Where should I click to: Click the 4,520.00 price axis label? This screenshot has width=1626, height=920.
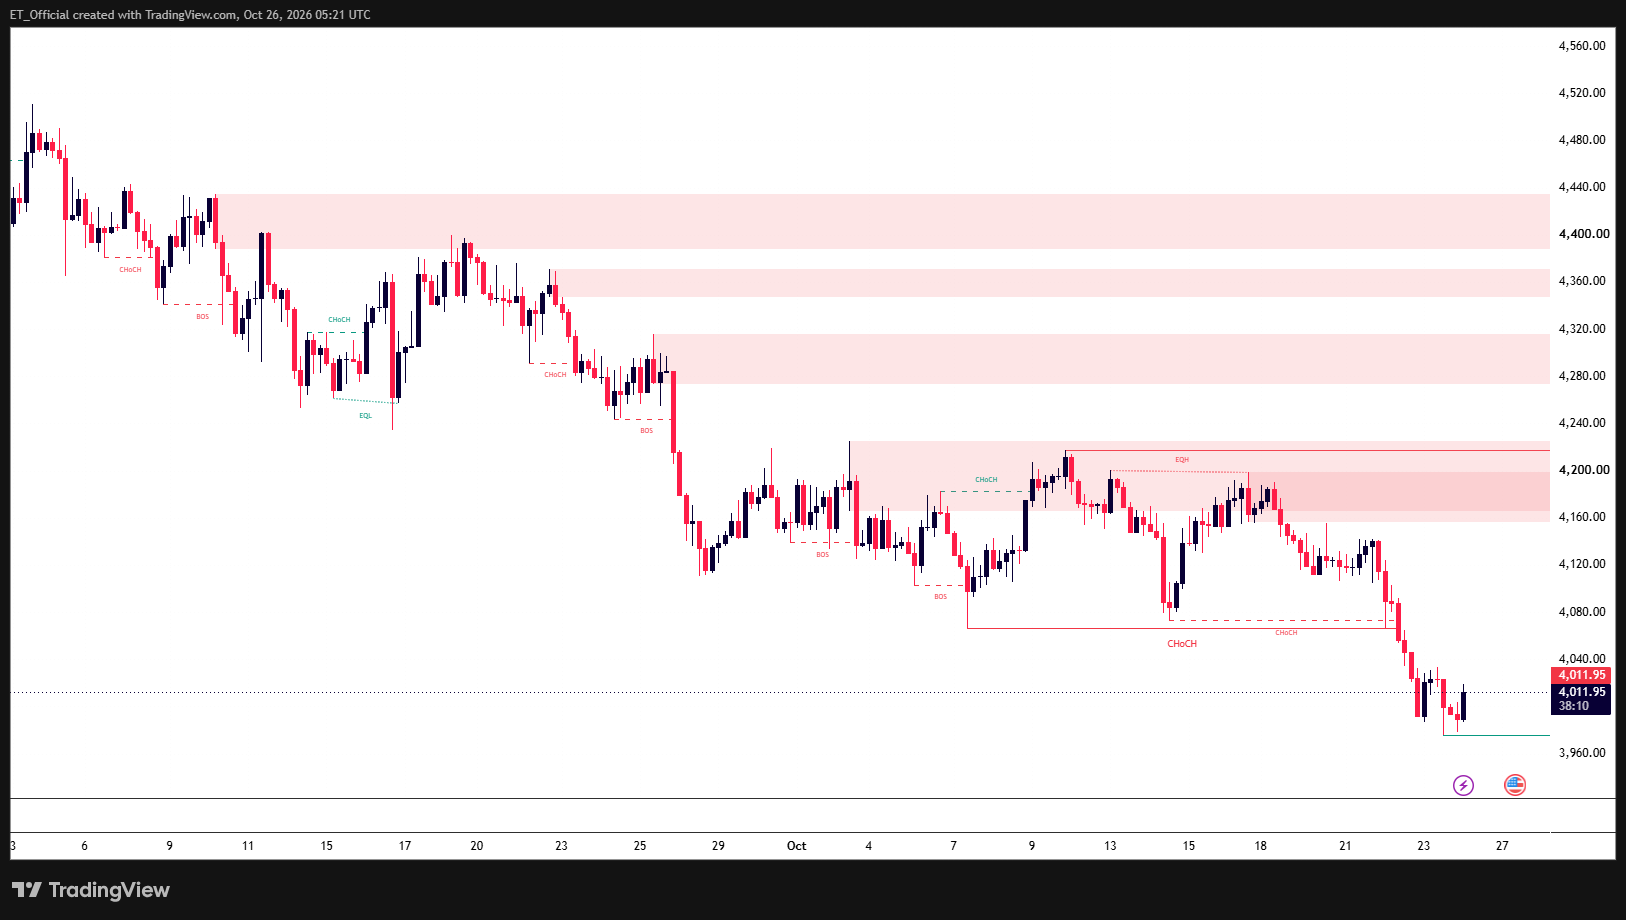(x=1582, y=93)
